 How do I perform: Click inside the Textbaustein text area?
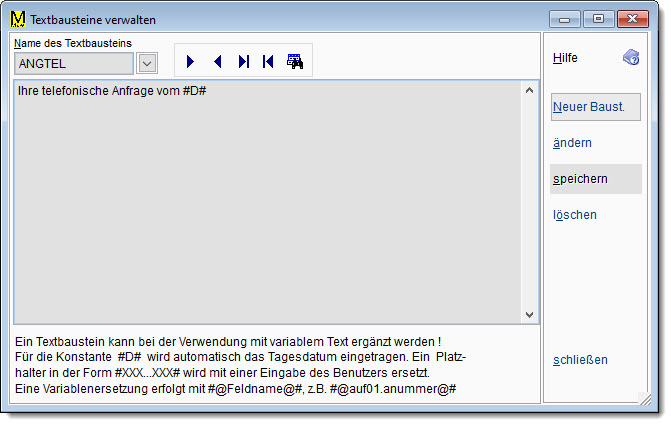[x=266, y=200]
